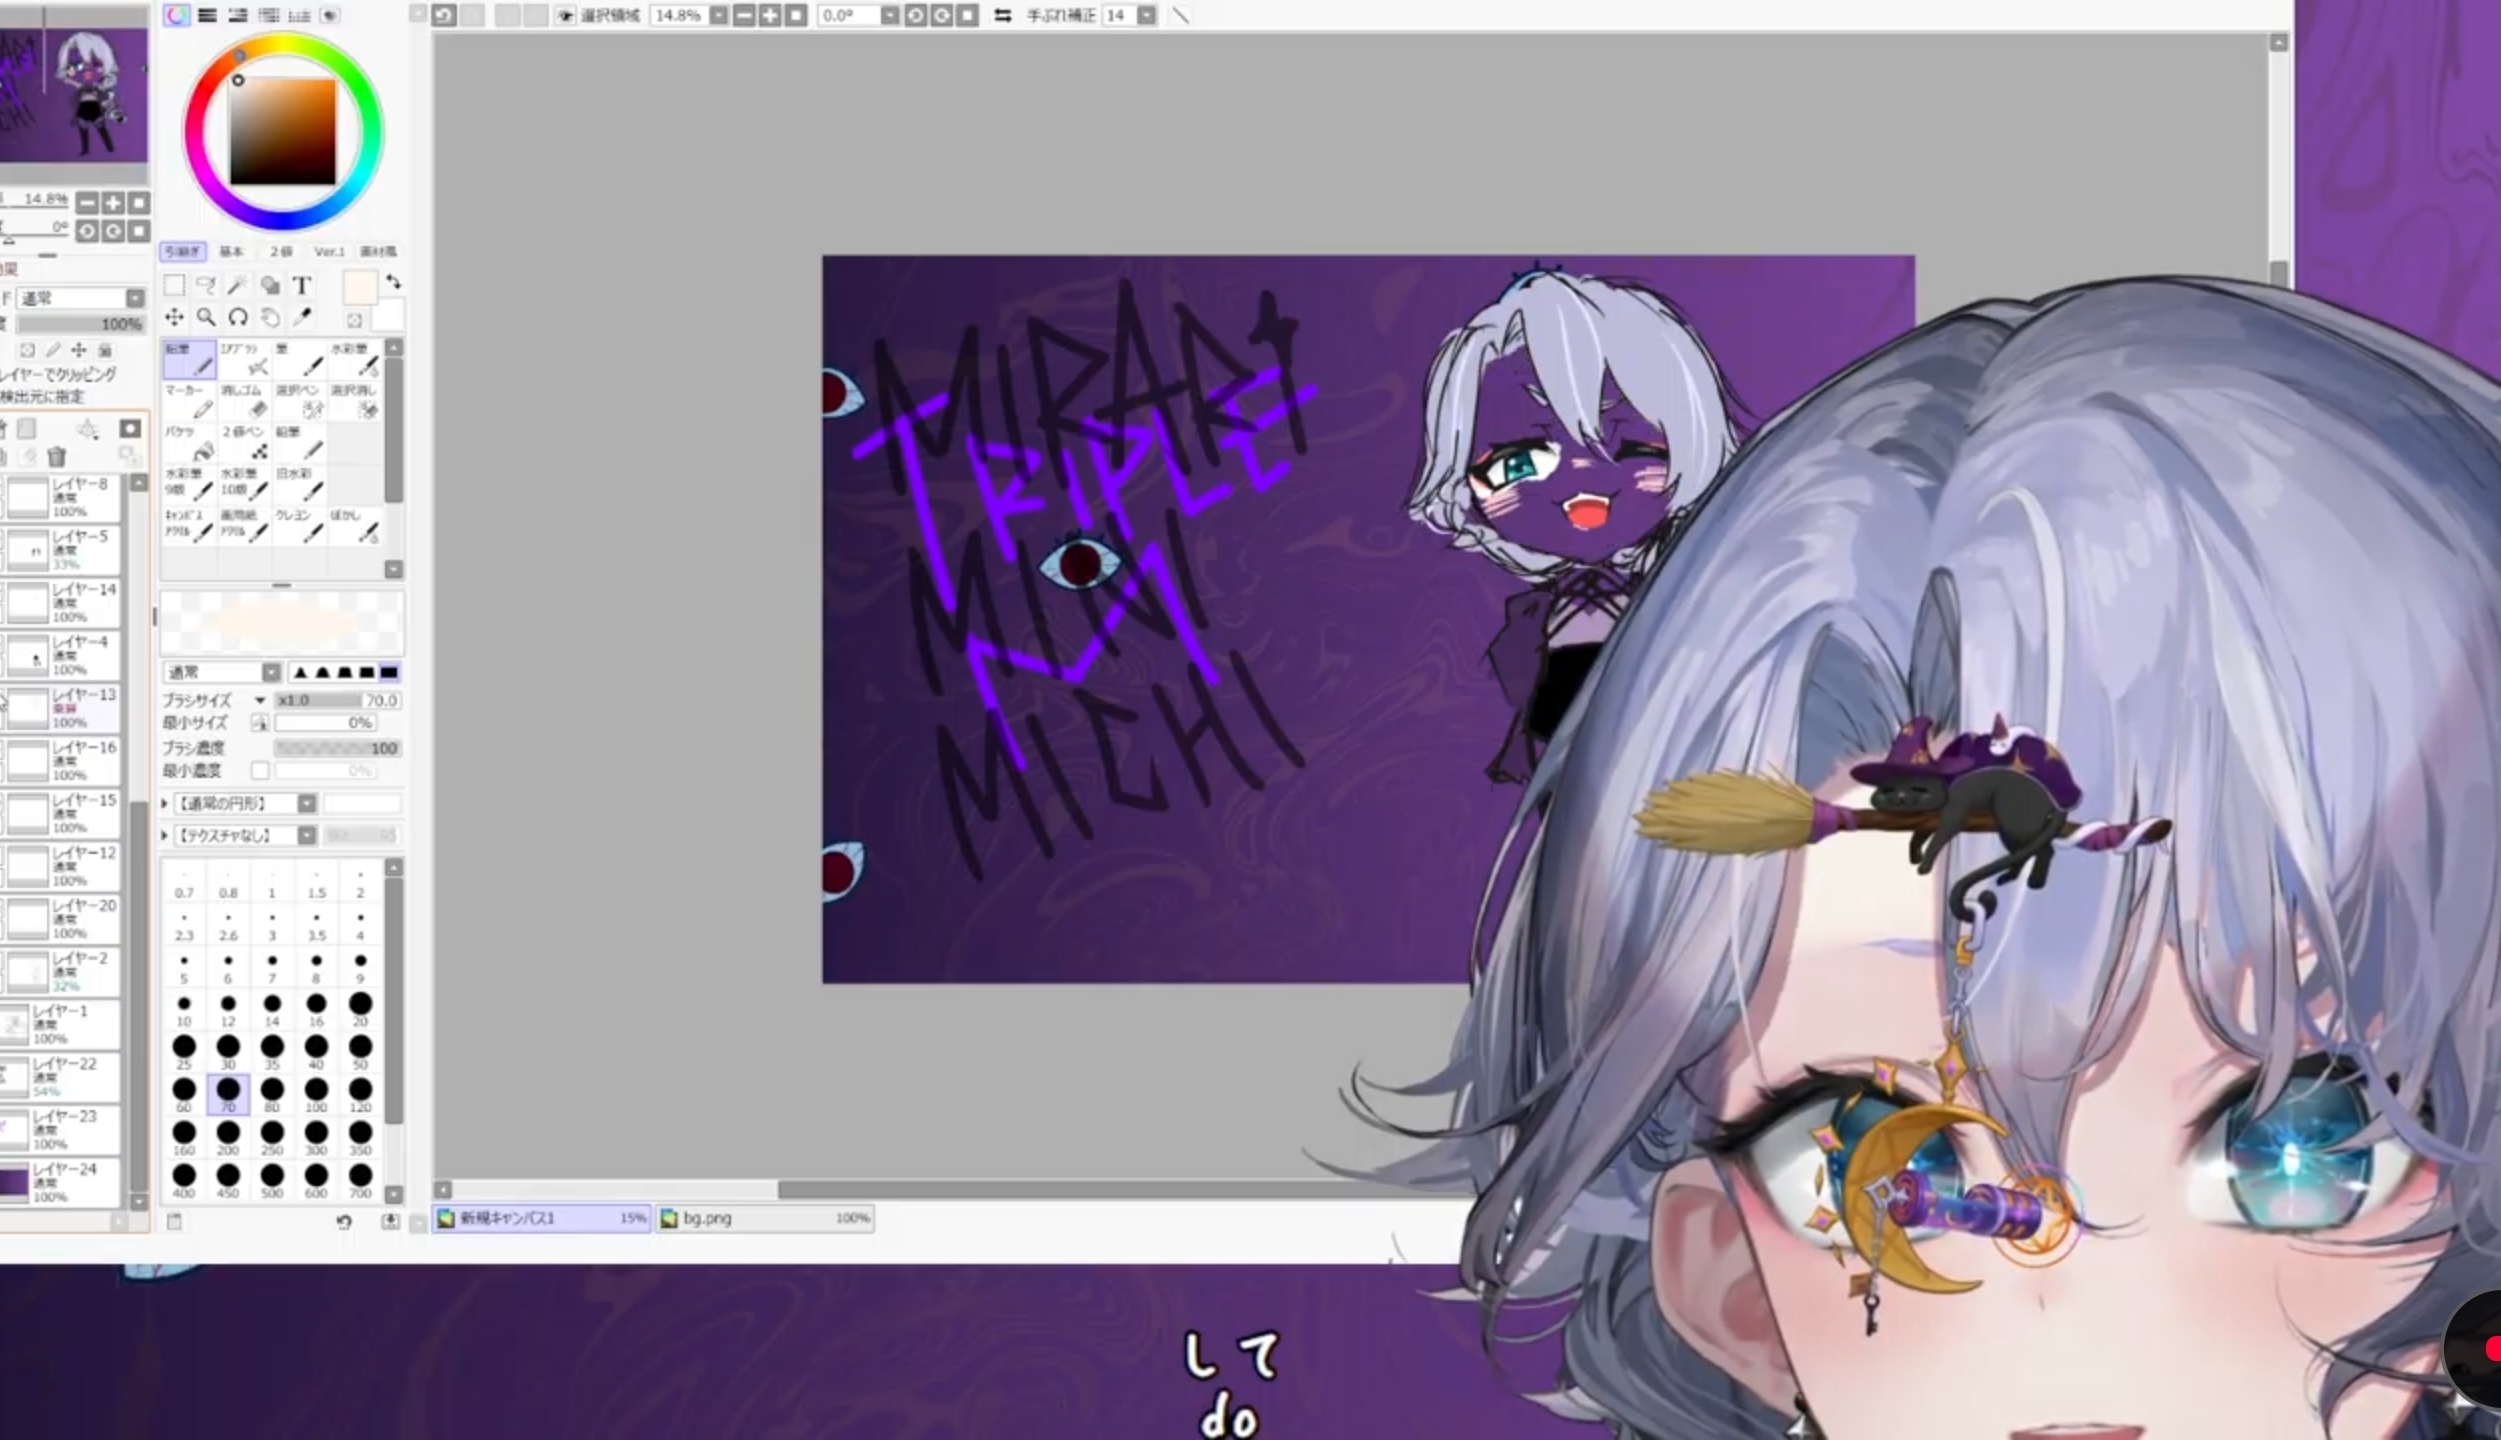Switch to 引継ぎ tool tray tab
2501x1440 pixels.
pos(182,251)
